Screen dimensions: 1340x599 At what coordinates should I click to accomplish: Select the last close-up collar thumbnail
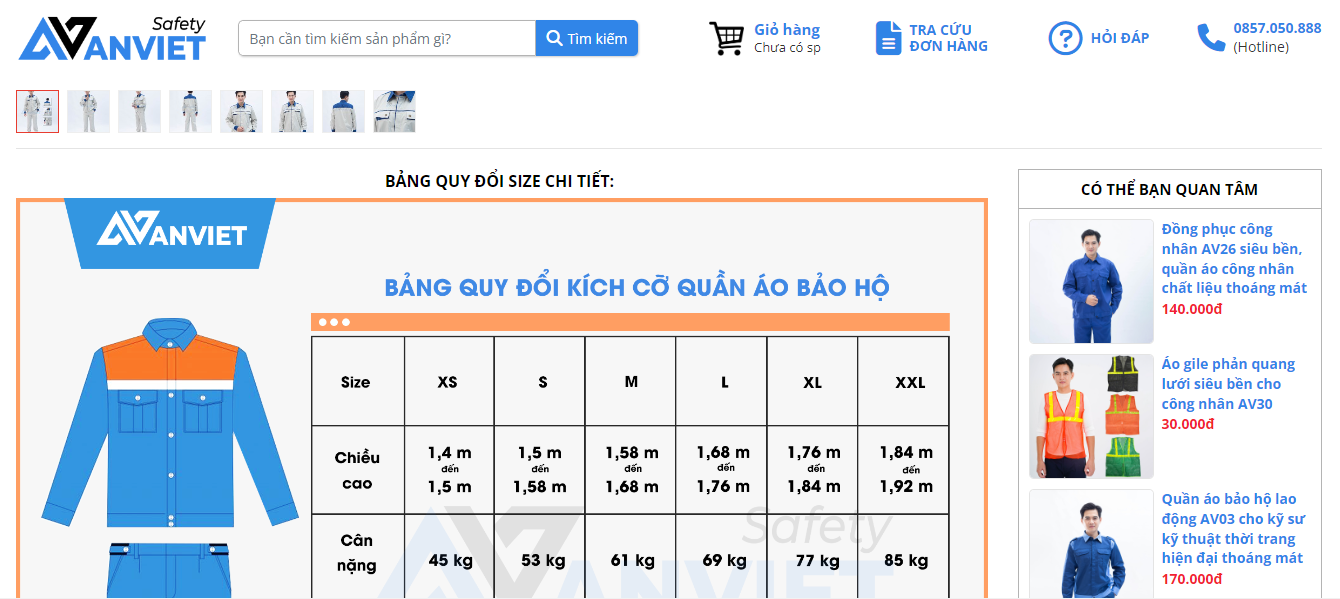pyautogui.click(x=394, y=111)
